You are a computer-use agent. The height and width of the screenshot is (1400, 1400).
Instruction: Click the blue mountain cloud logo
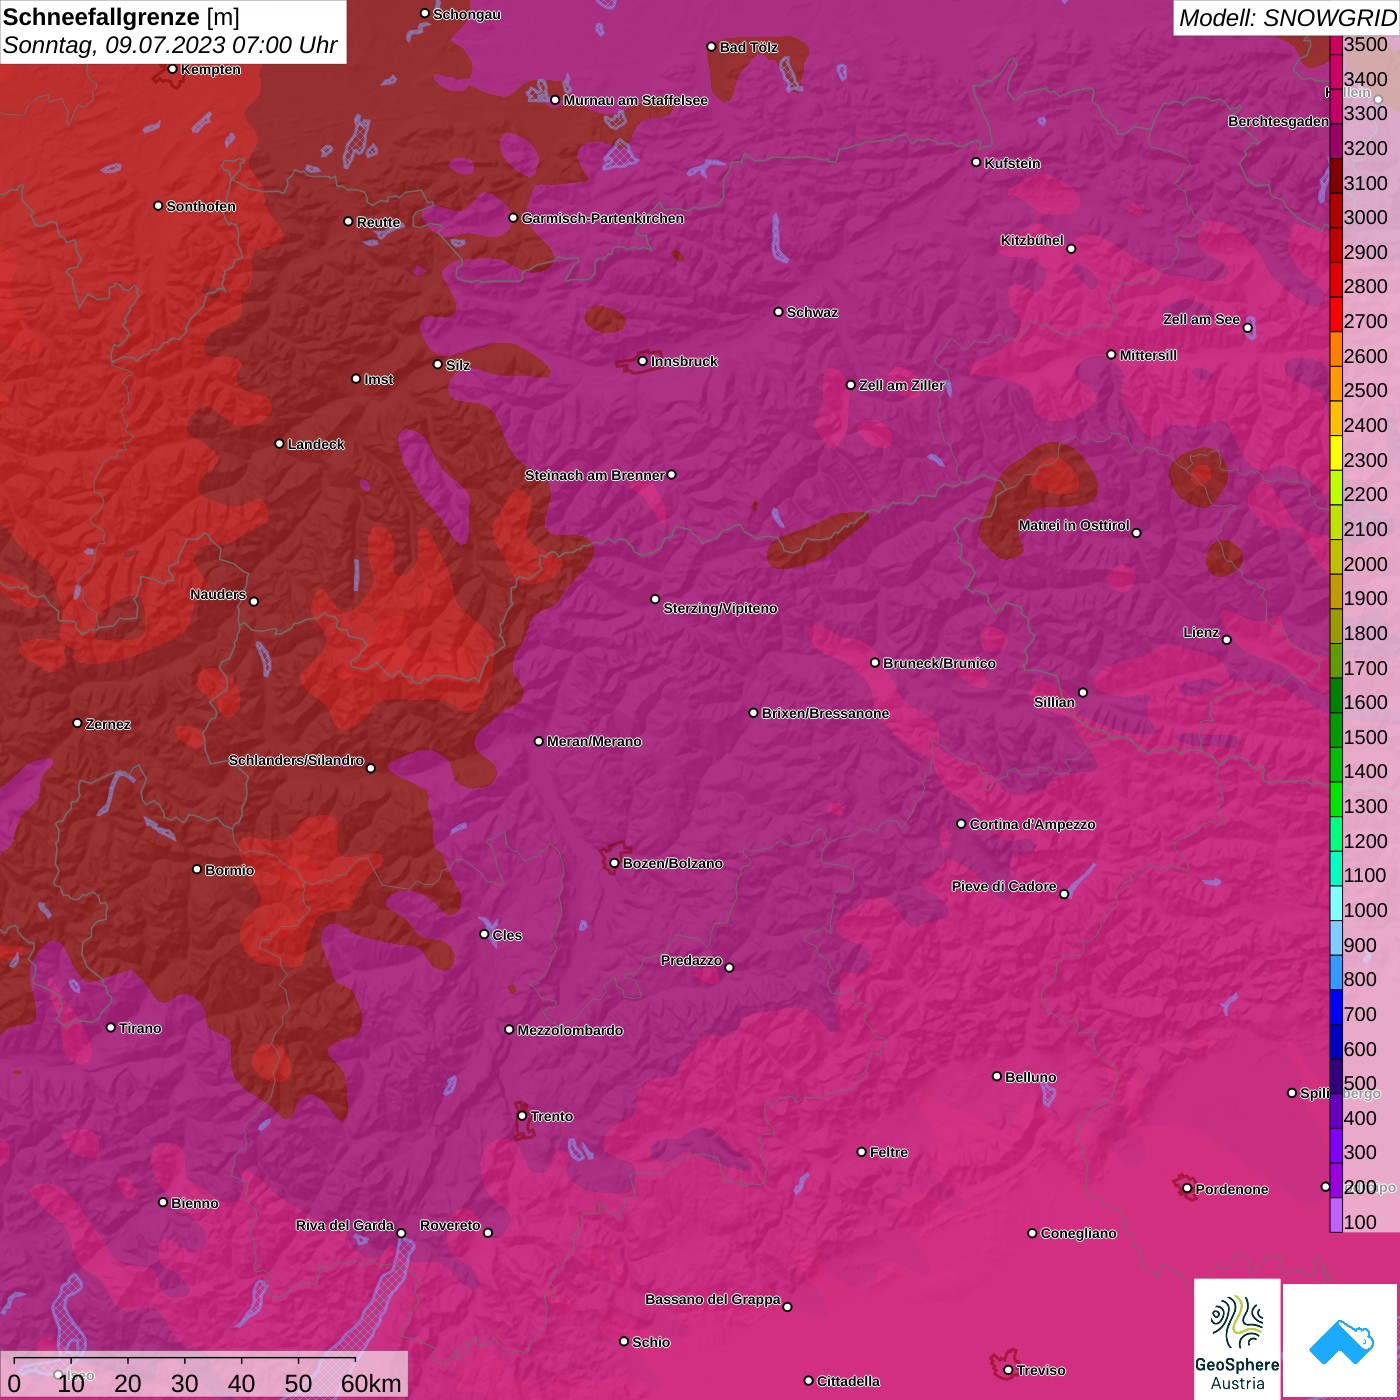(1341, 1340)
